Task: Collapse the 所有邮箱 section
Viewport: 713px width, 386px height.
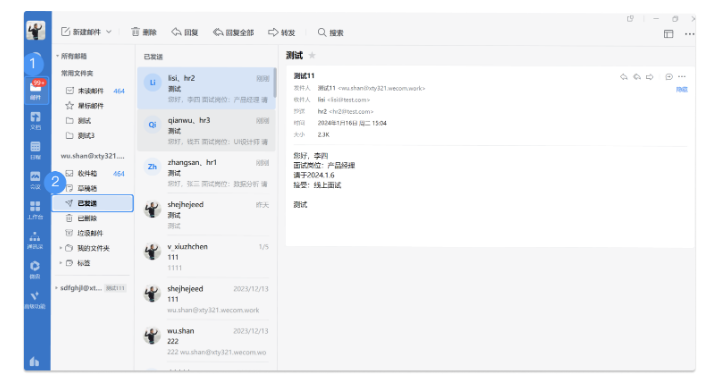Action: click(x=58, y=56)
